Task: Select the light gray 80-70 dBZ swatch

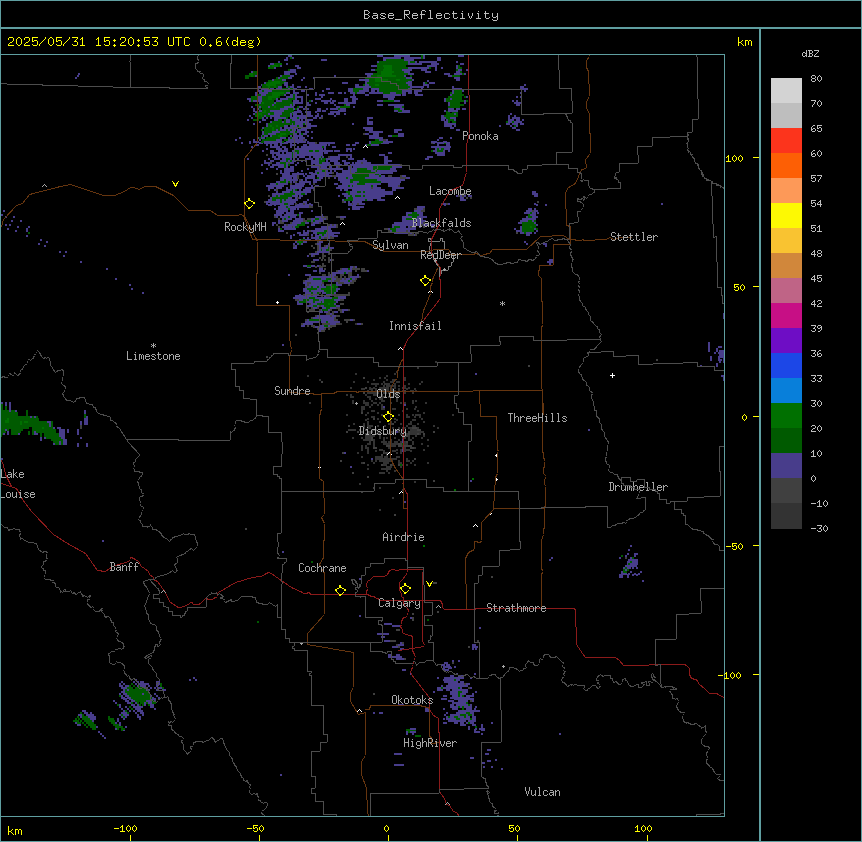Action: coord(786,91)
